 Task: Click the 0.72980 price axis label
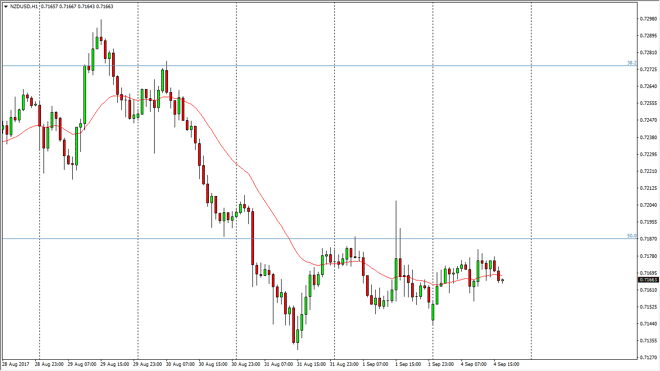click(x=648, y=19)
